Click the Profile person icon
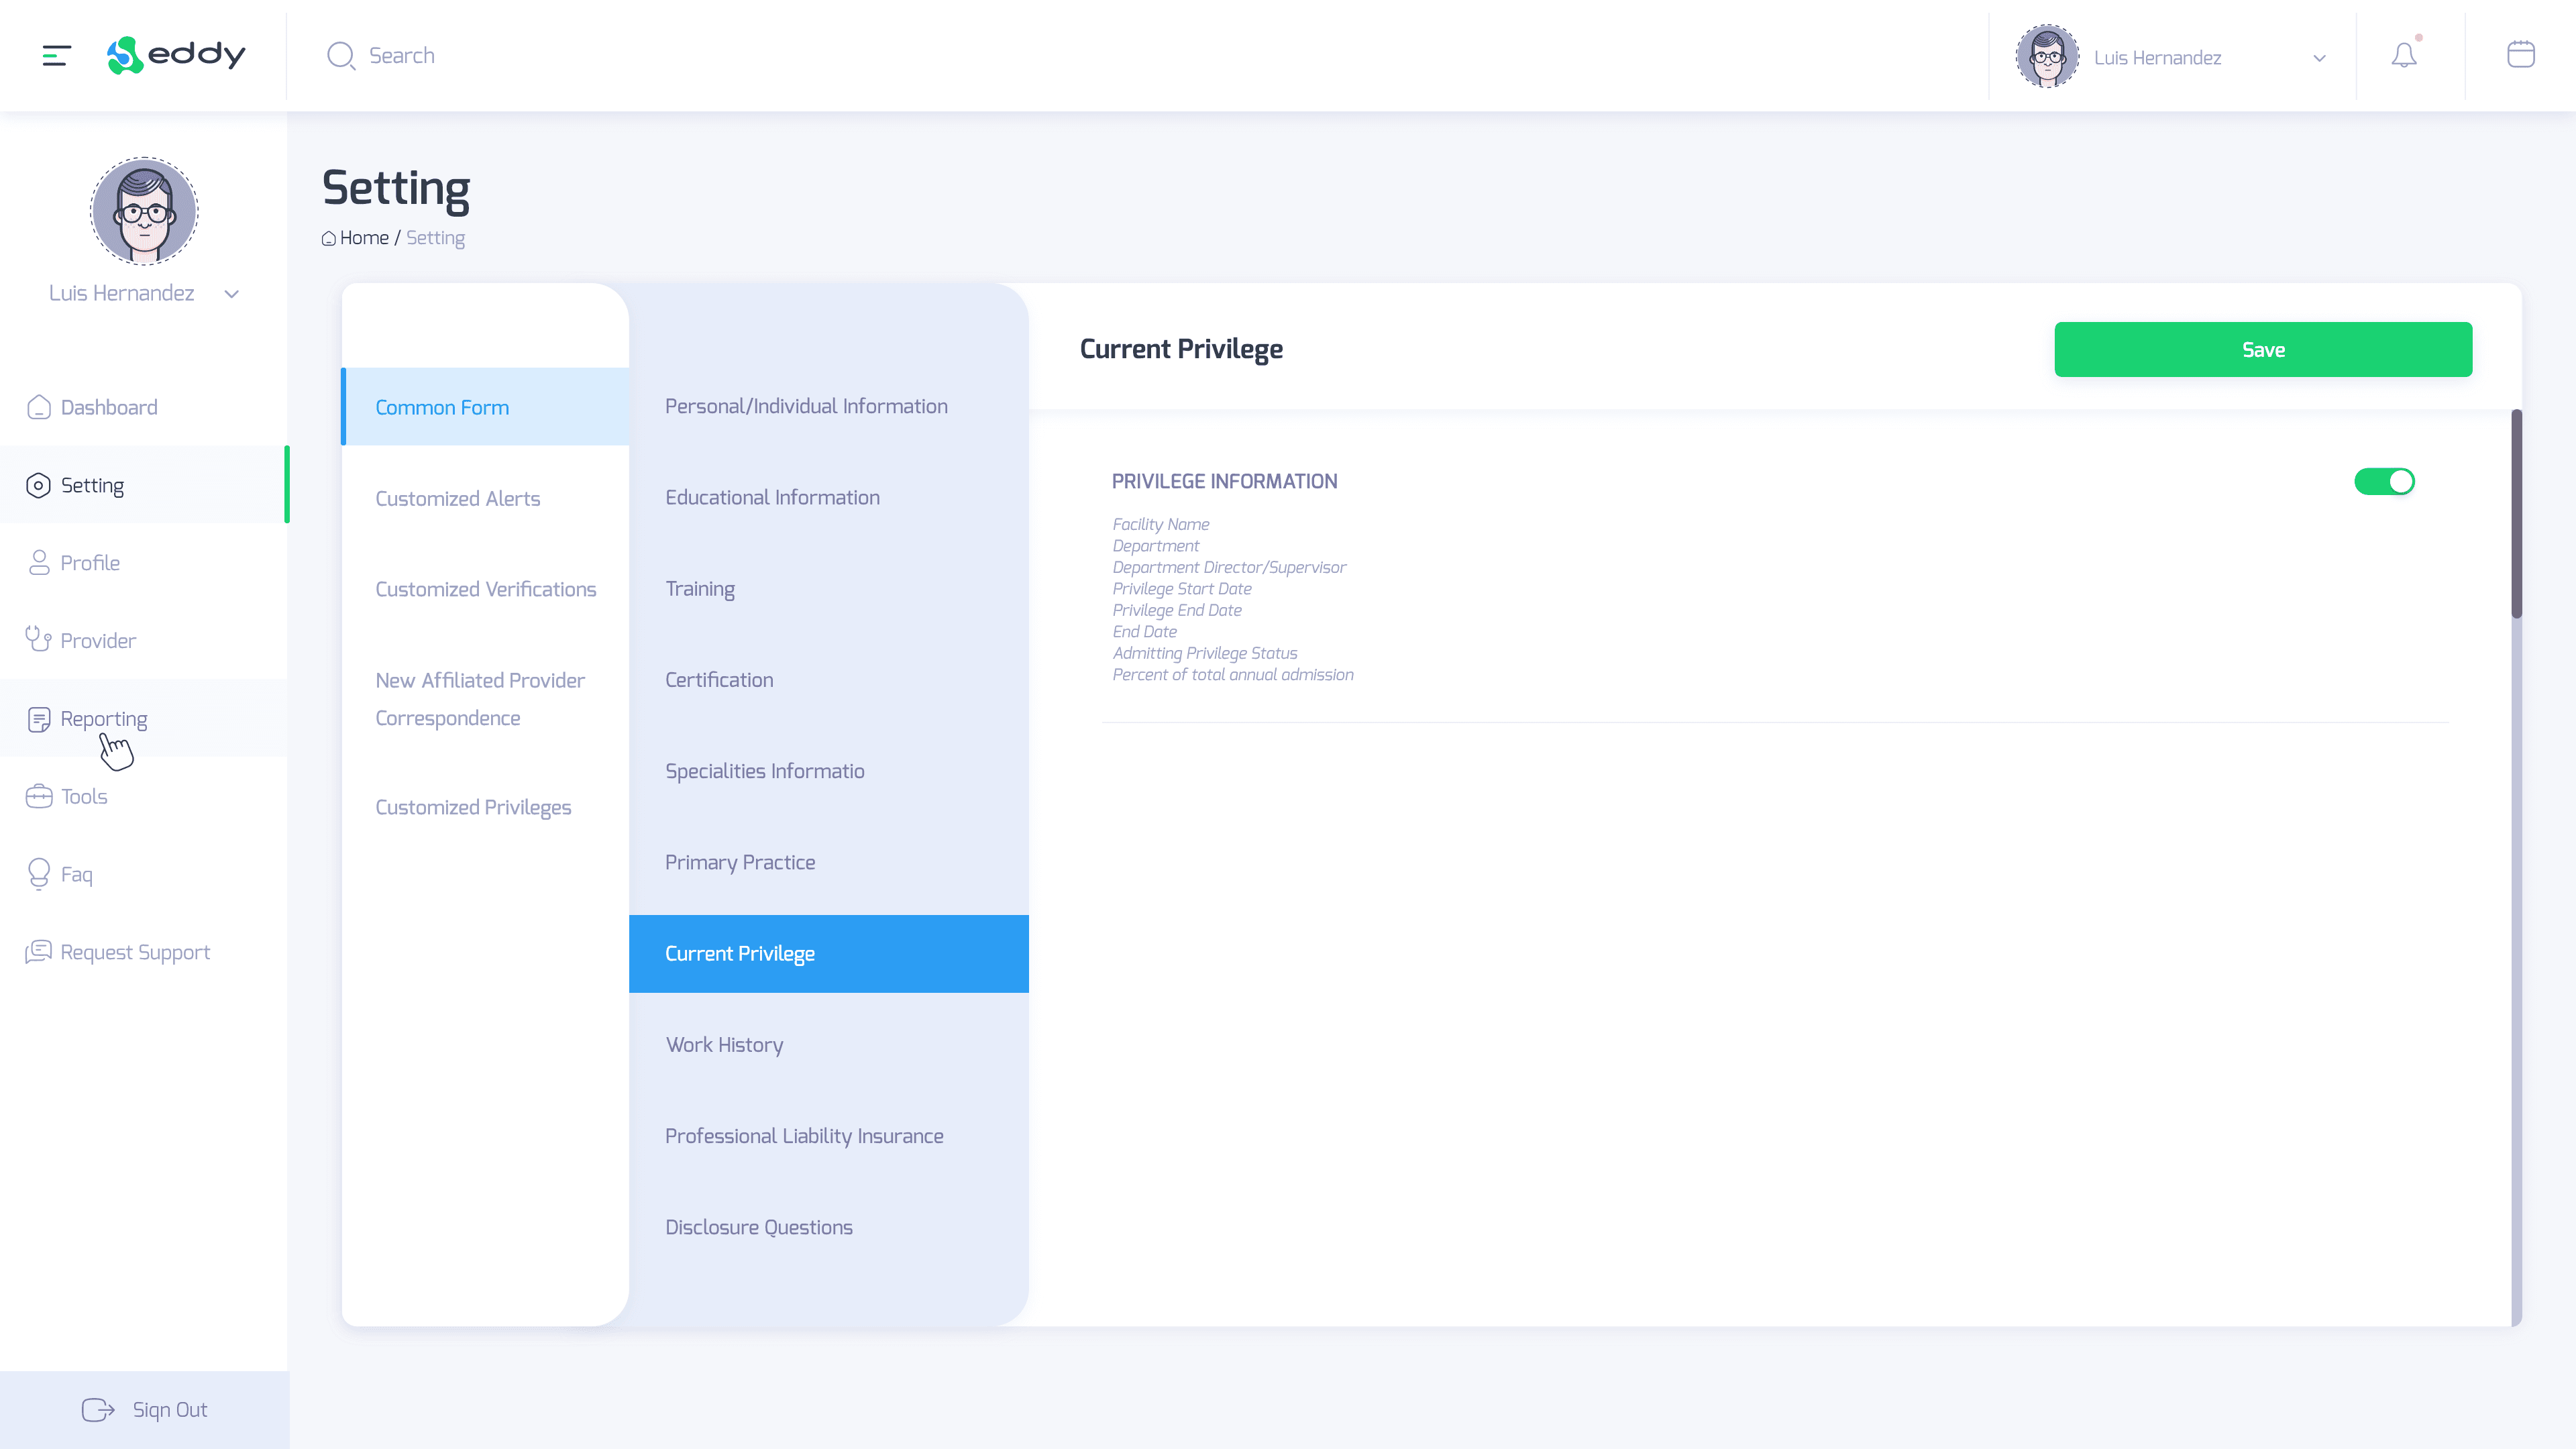The height and width of the screenshot is (1449, 2576). 39,563
